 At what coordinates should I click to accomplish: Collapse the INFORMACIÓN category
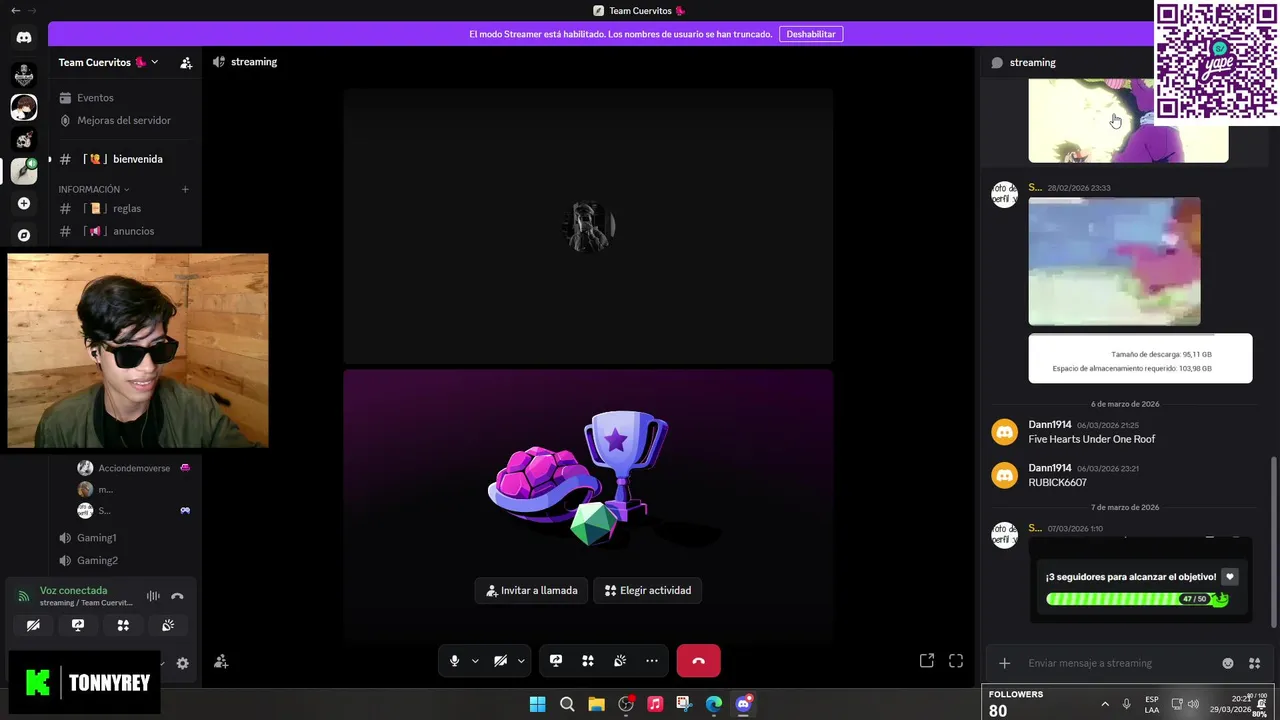pyautogui.click(x=93, y=189)
